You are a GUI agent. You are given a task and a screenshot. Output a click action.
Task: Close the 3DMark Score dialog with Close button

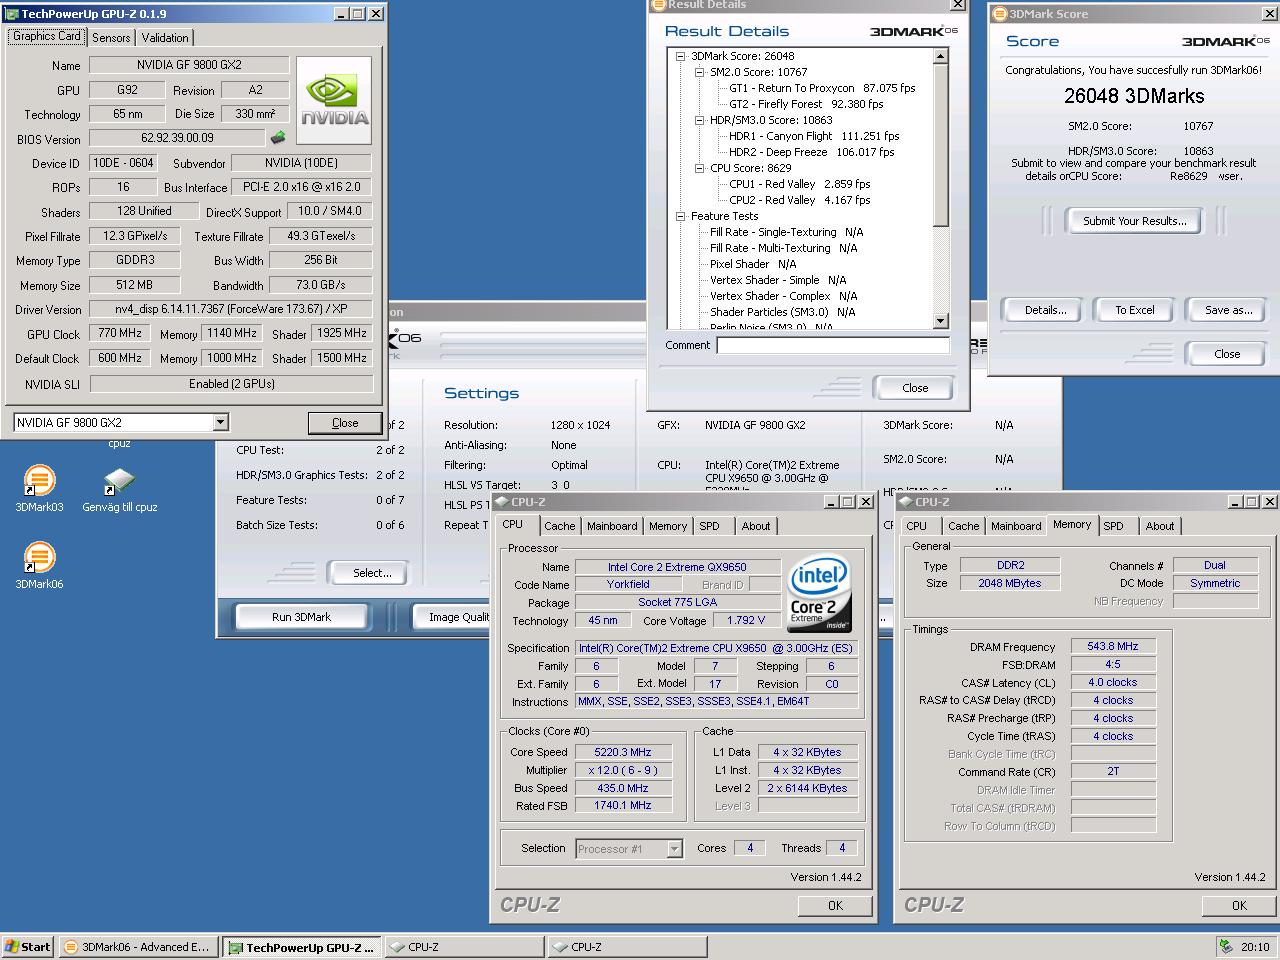point(1227,354)
